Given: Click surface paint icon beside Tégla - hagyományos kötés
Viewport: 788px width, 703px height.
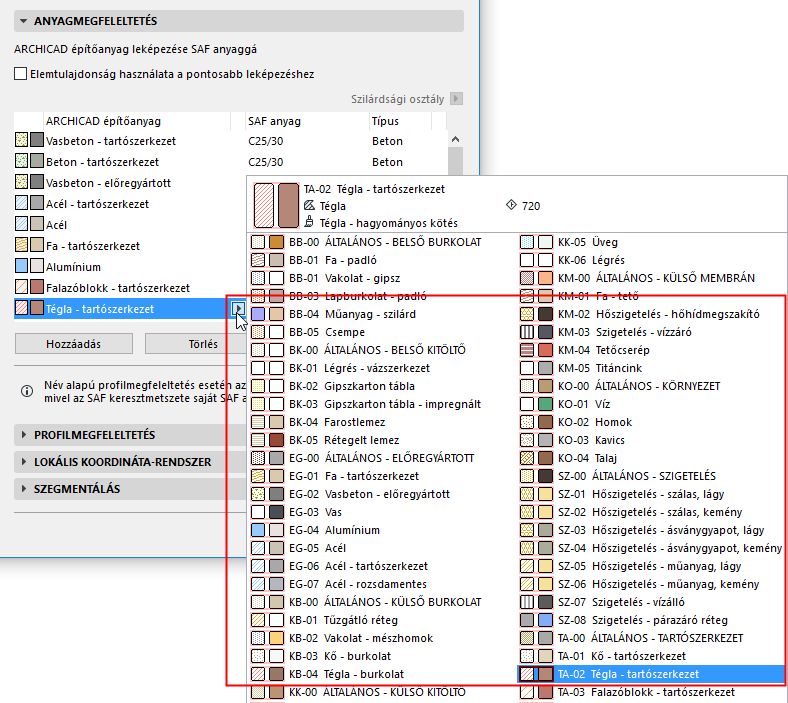Looking at the screenshot, I should click(309, 222).
